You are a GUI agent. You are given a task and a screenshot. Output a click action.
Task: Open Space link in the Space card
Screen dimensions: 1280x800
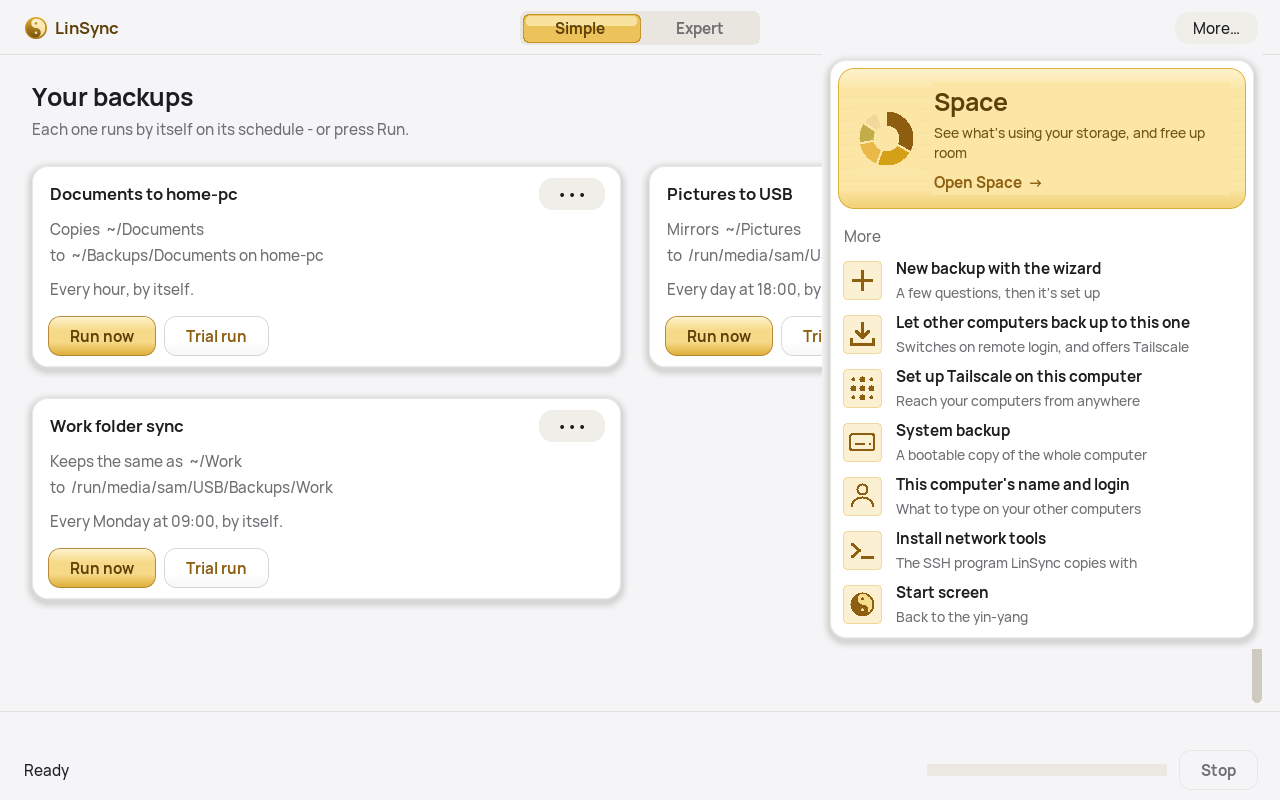[x=988, y=182]
